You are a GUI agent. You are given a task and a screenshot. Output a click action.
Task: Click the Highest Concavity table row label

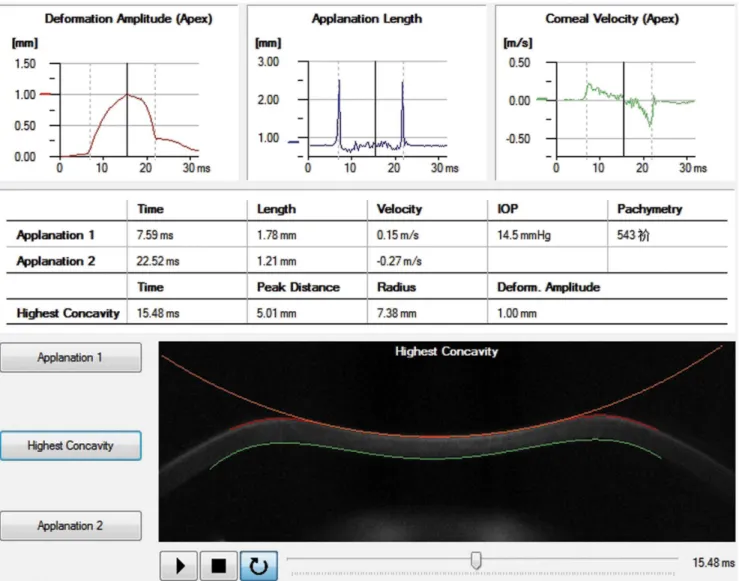(68, 313)
